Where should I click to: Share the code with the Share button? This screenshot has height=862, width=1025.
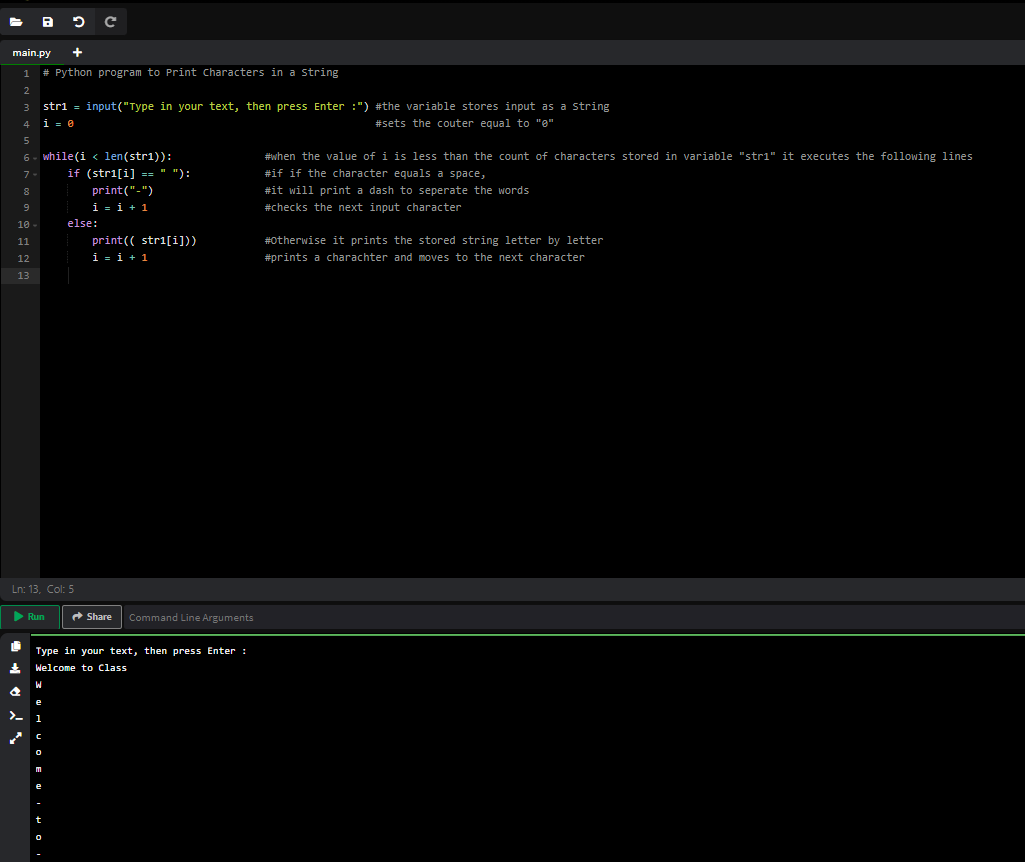[x=92, y=617]
